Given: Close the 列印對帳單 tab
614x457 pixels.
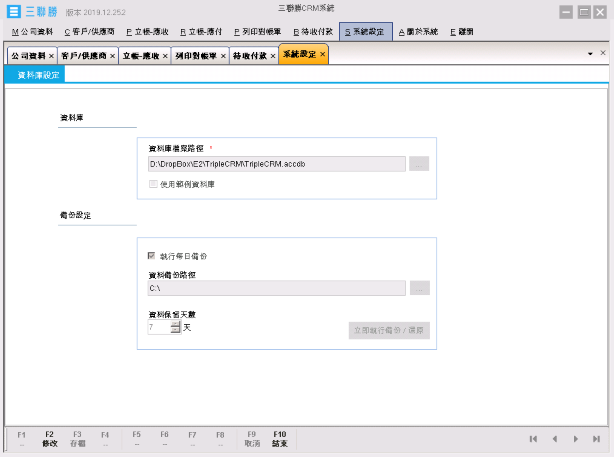Looking at the screenshot, I should pos(223,56).
